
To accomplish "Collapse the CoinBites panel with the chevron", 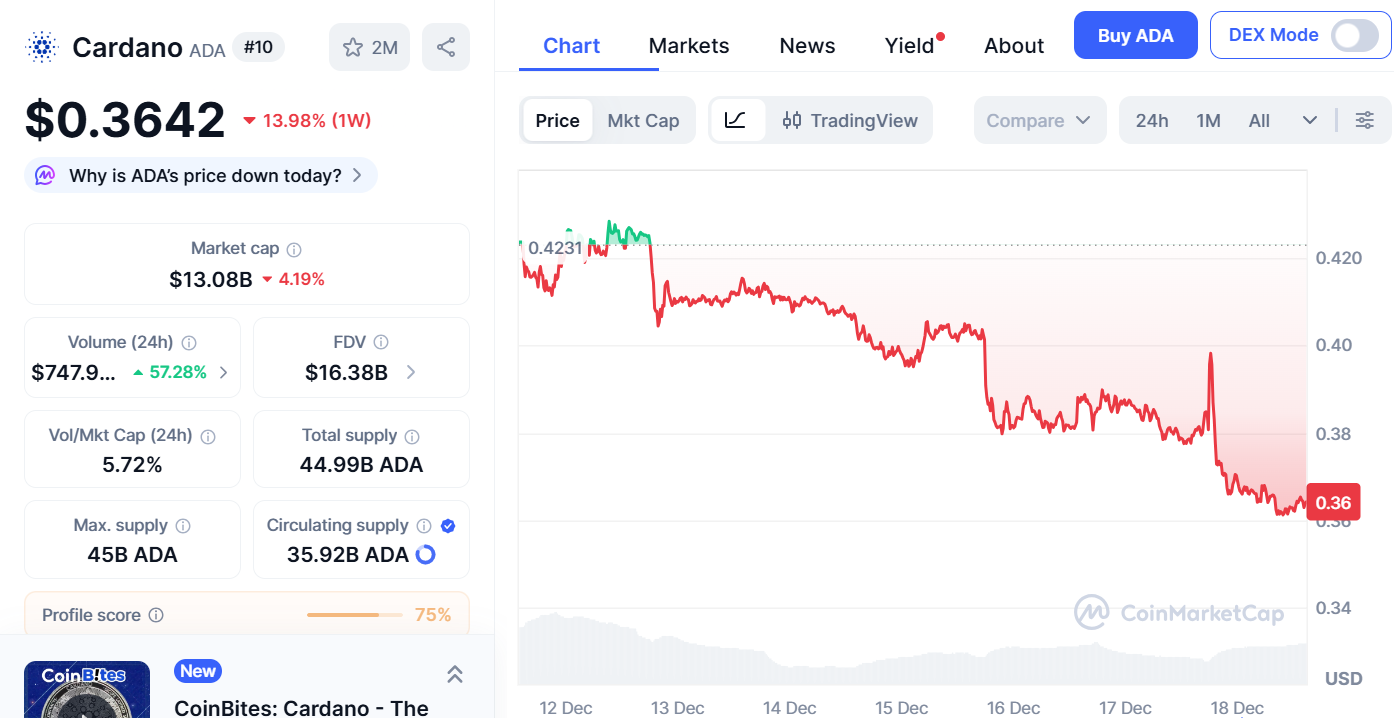I will (455, 675).
